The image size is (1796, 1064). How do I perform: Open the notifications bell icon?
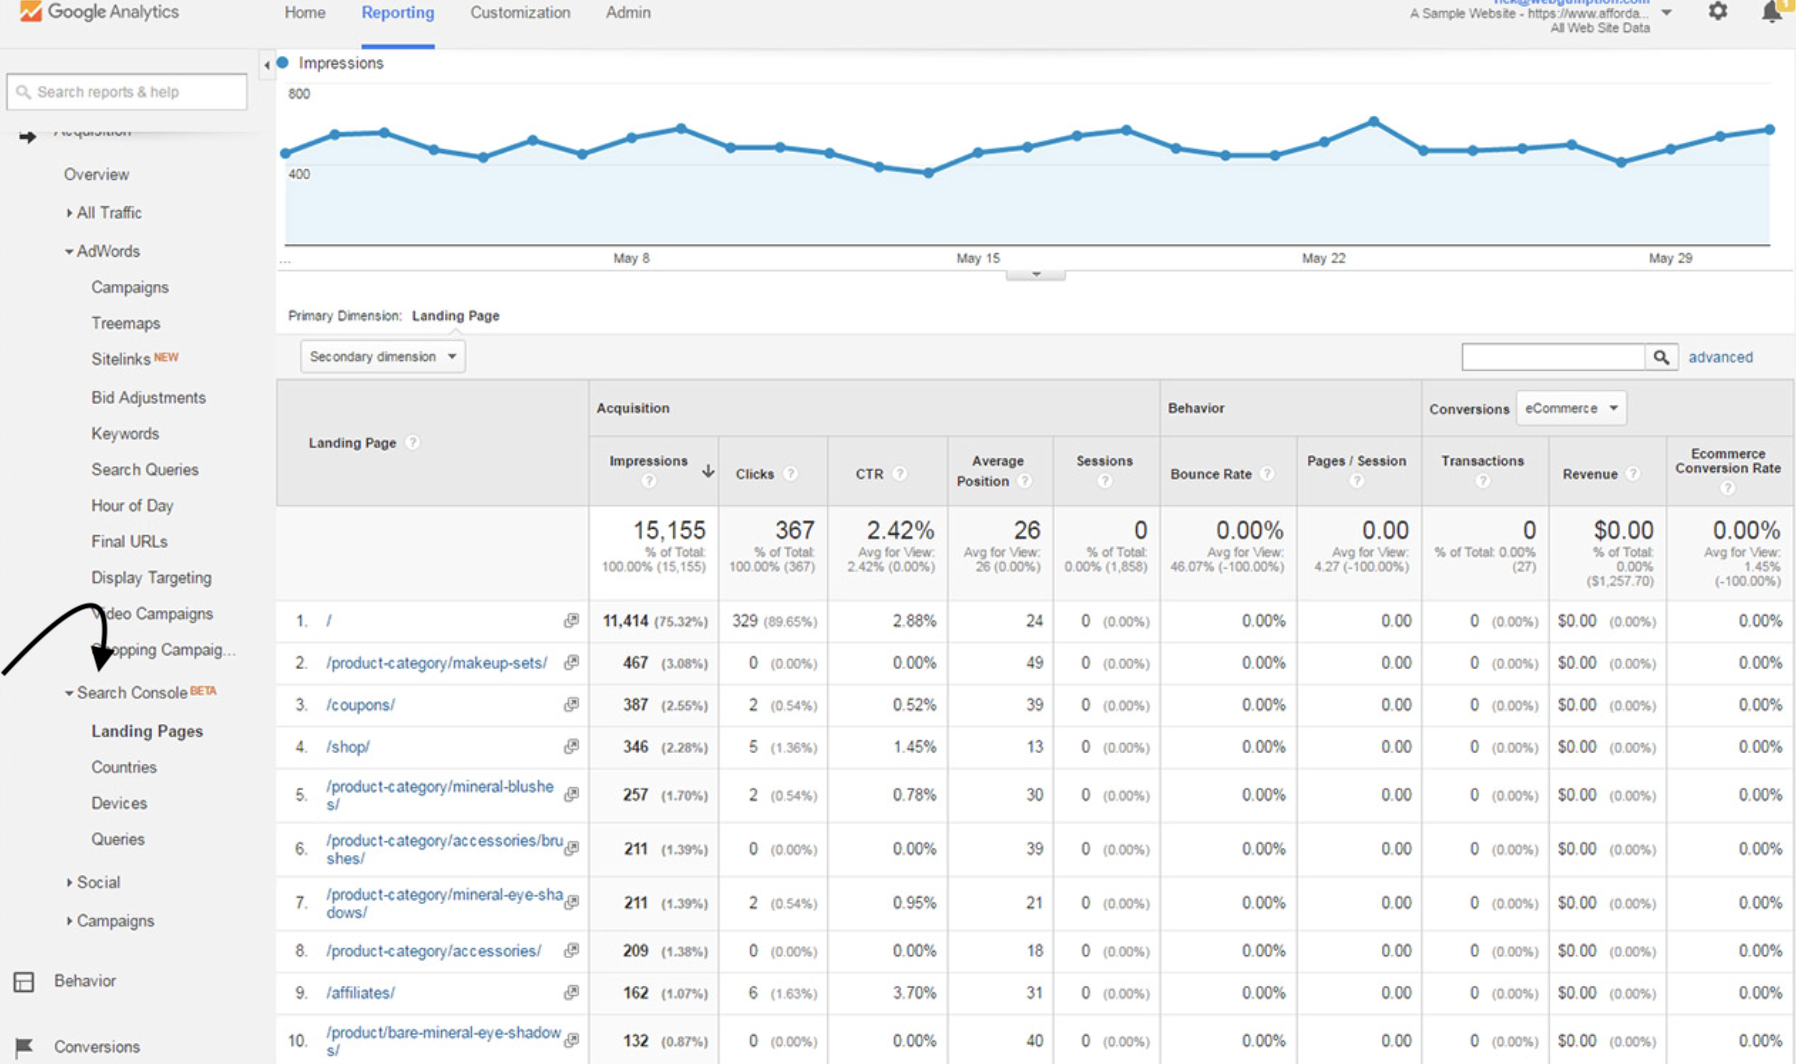click(1772, 12)
